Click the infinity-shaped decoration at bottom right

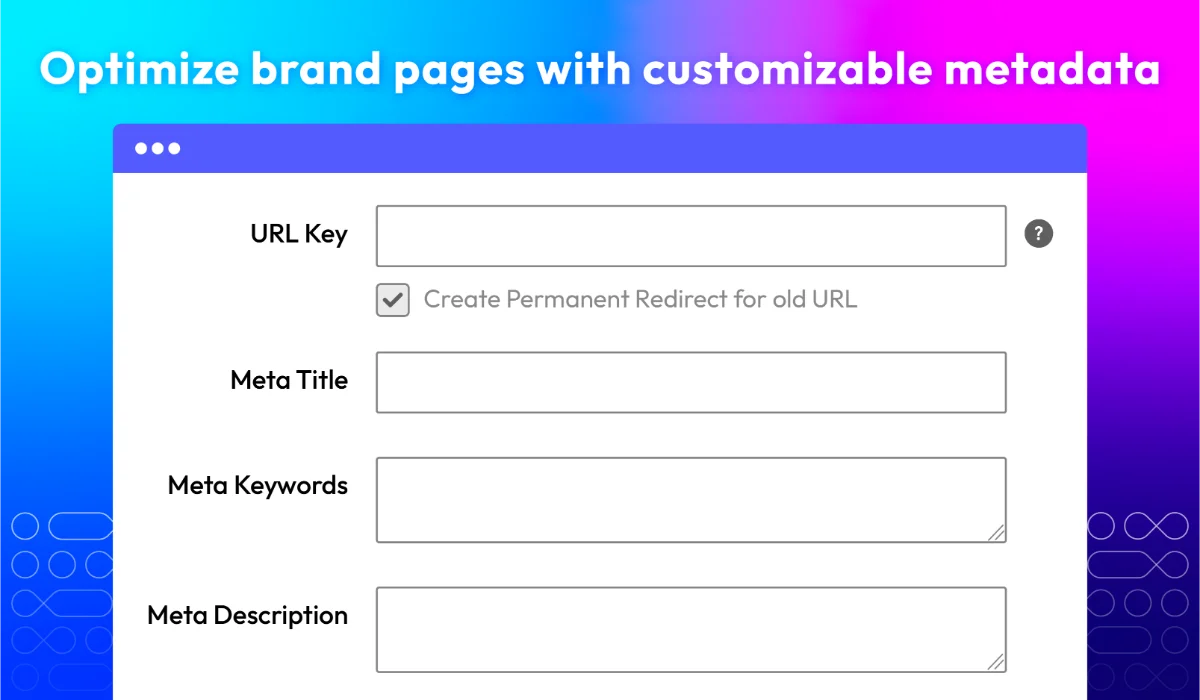click(1143, 525)
